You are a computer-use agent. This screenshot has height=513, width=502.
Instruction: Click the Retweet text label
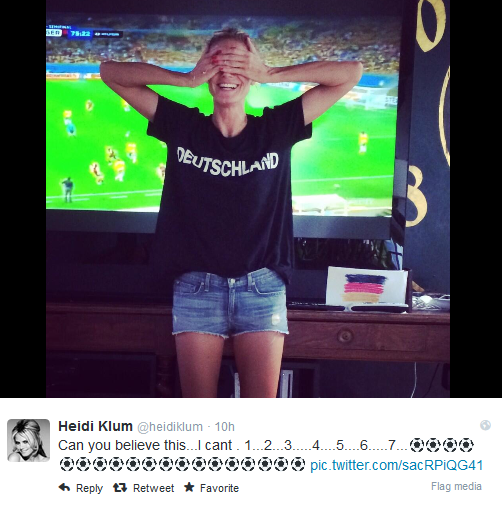coord(153,488)
